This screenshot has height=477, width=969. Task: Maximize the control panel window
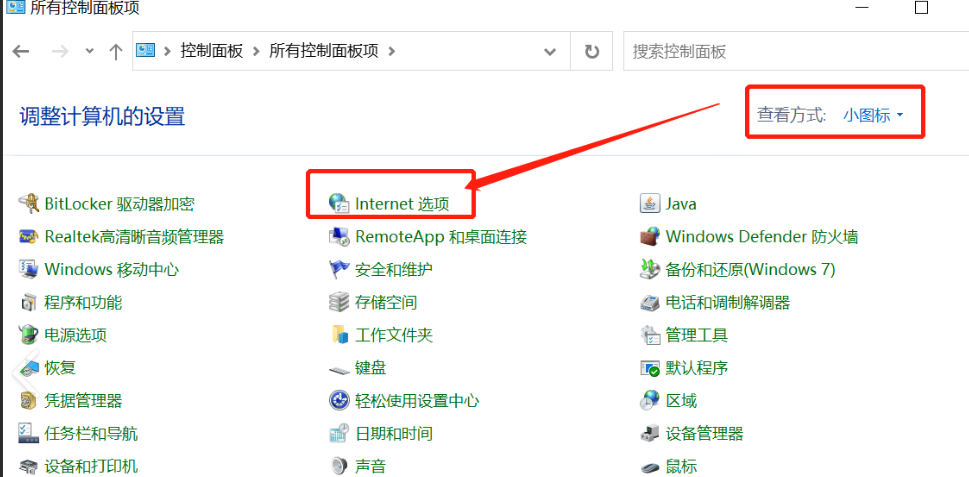(921, 7)
